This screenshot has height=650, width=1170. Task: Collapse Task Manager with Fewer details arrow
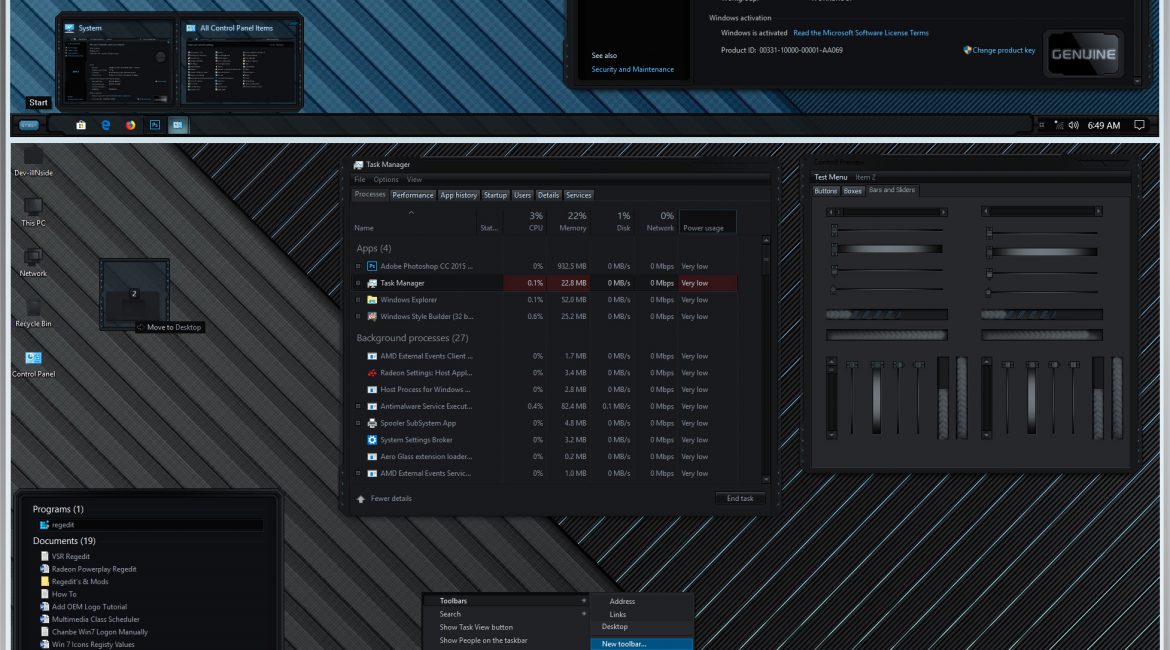coord(361,499)
